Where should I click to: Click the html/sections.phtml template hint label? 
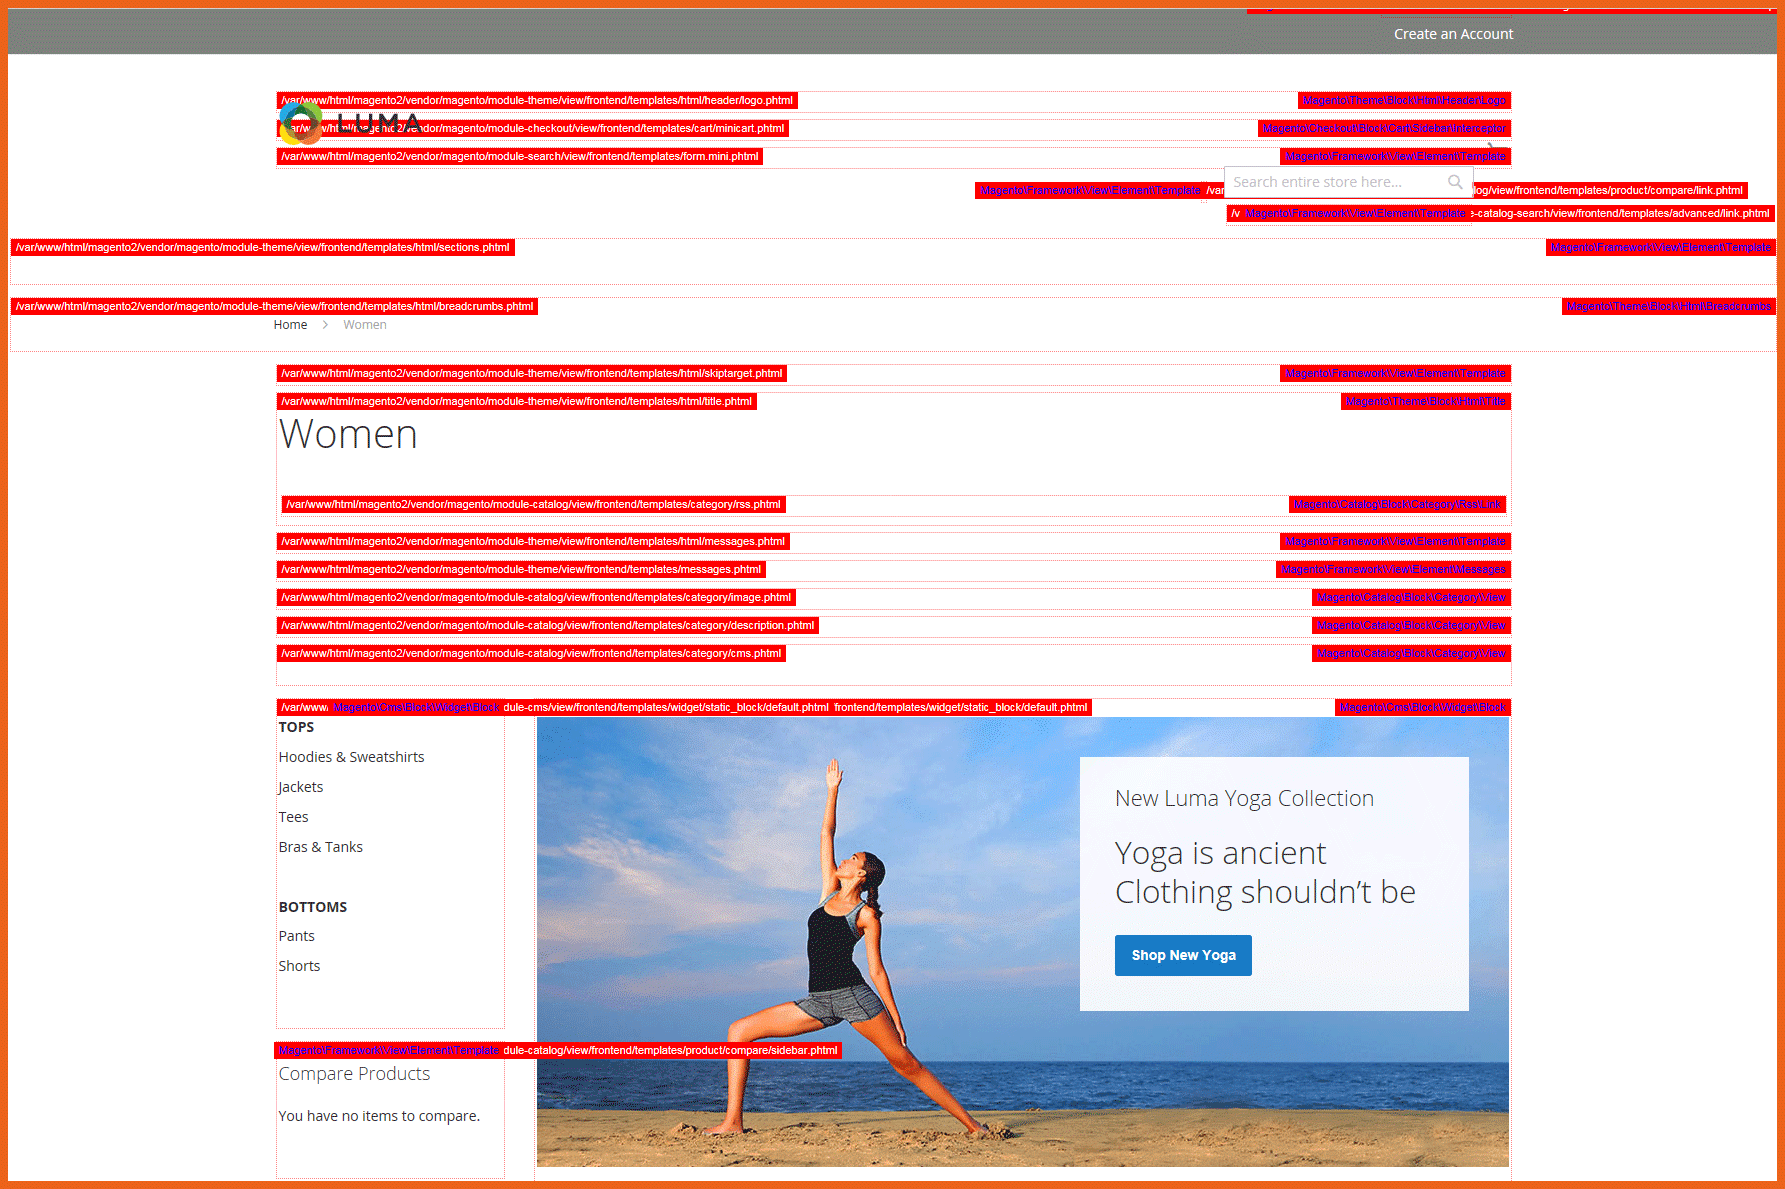pos(263,247)
